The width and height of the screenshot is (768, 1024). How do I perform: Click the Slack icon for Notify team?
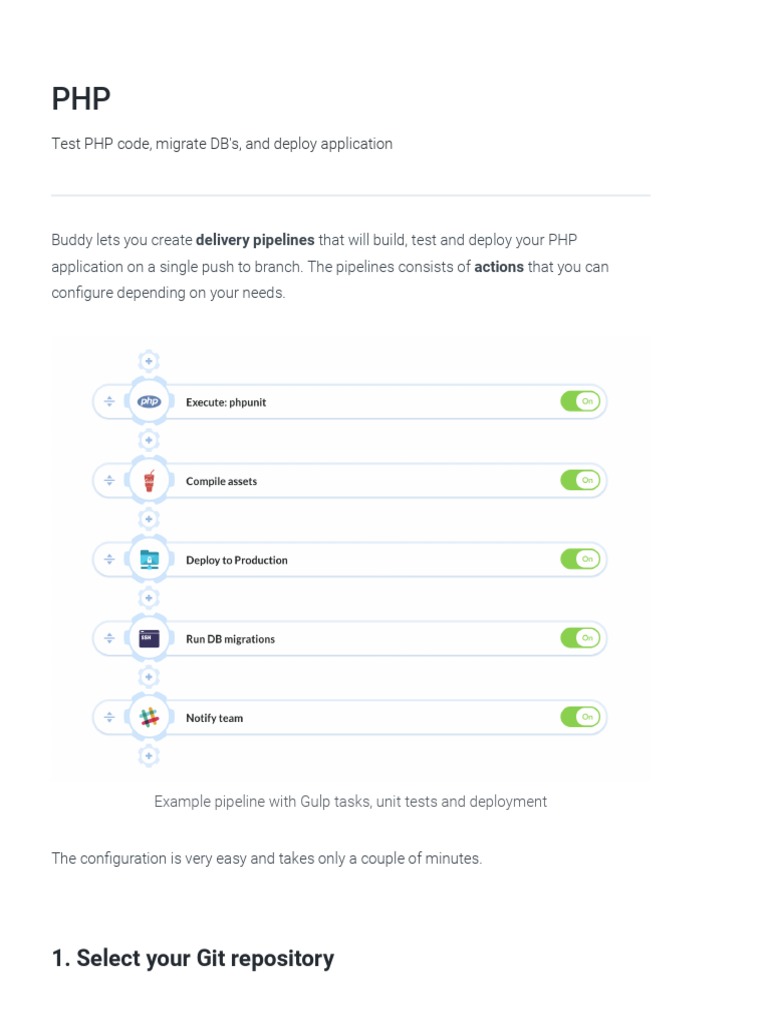[149, 717]
